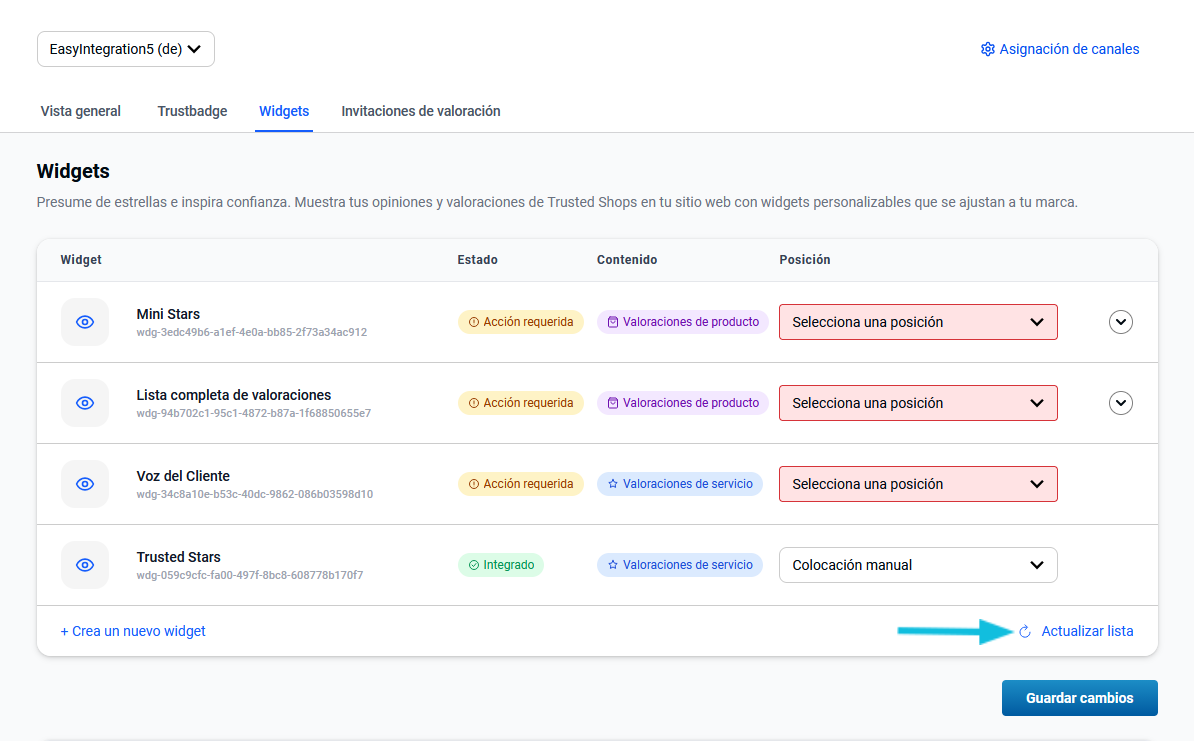Open the EasyIntegration5 (de) channel dropdown

pos(126,49)
